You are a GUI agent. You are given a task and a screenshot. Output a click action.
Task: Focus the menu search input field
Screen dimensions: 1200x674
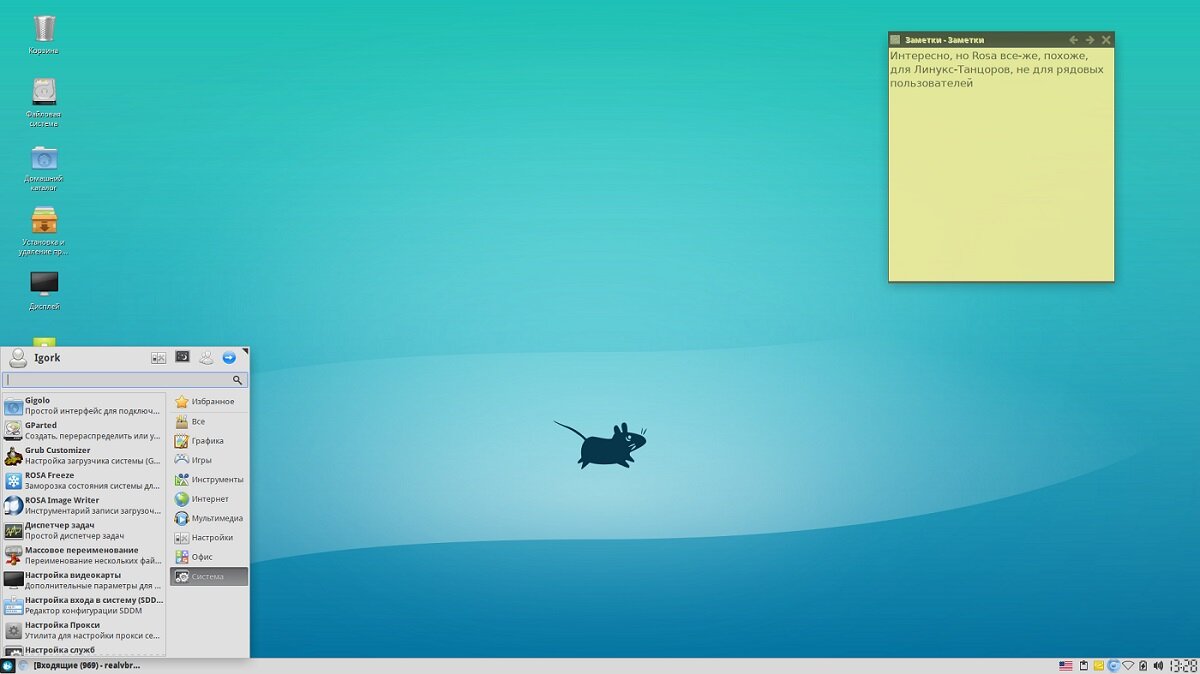coord(125,380)
